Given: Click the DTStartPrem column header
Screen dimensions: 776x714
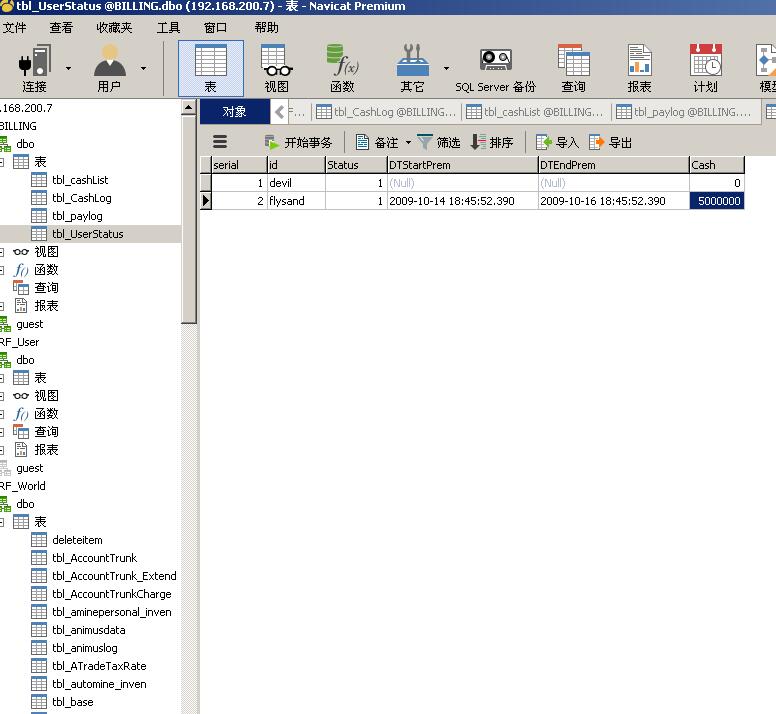Looking at the screenshot, I should [x=461, y=165].
